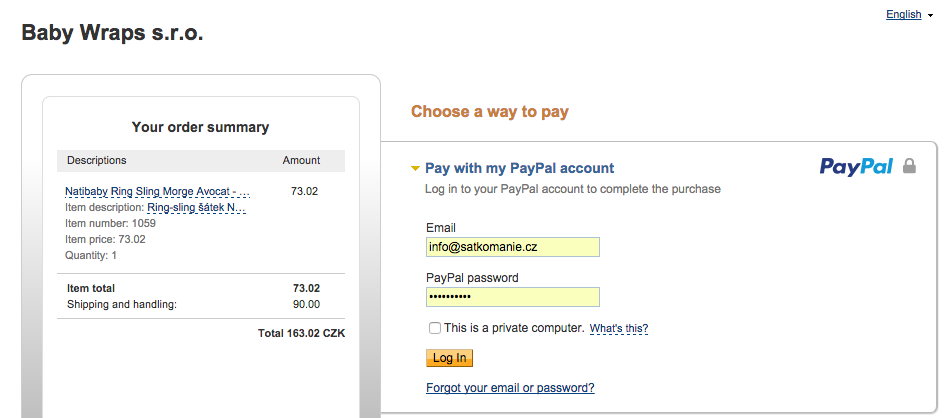
Task: Open the English language dropdown
Action: tap(903, 15)
